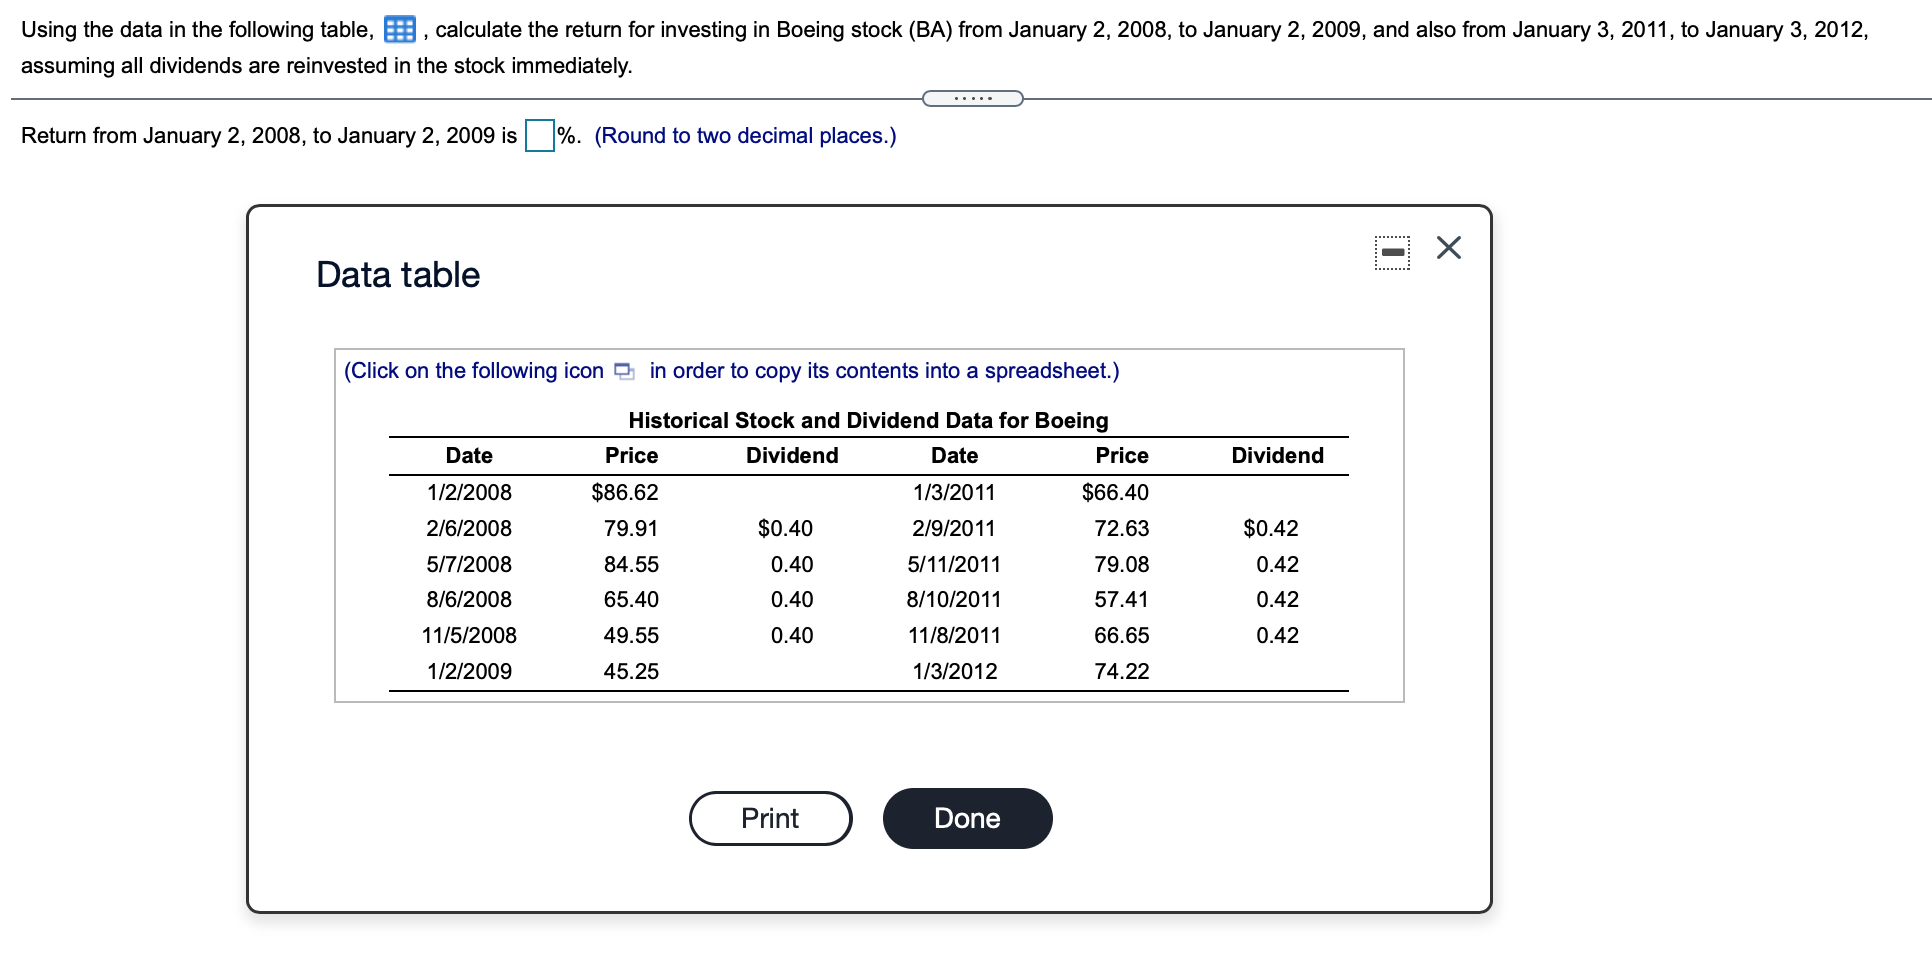Select the 57.41 price cell
Screen dimensions: 1932x958
(x=1122, y=599)
